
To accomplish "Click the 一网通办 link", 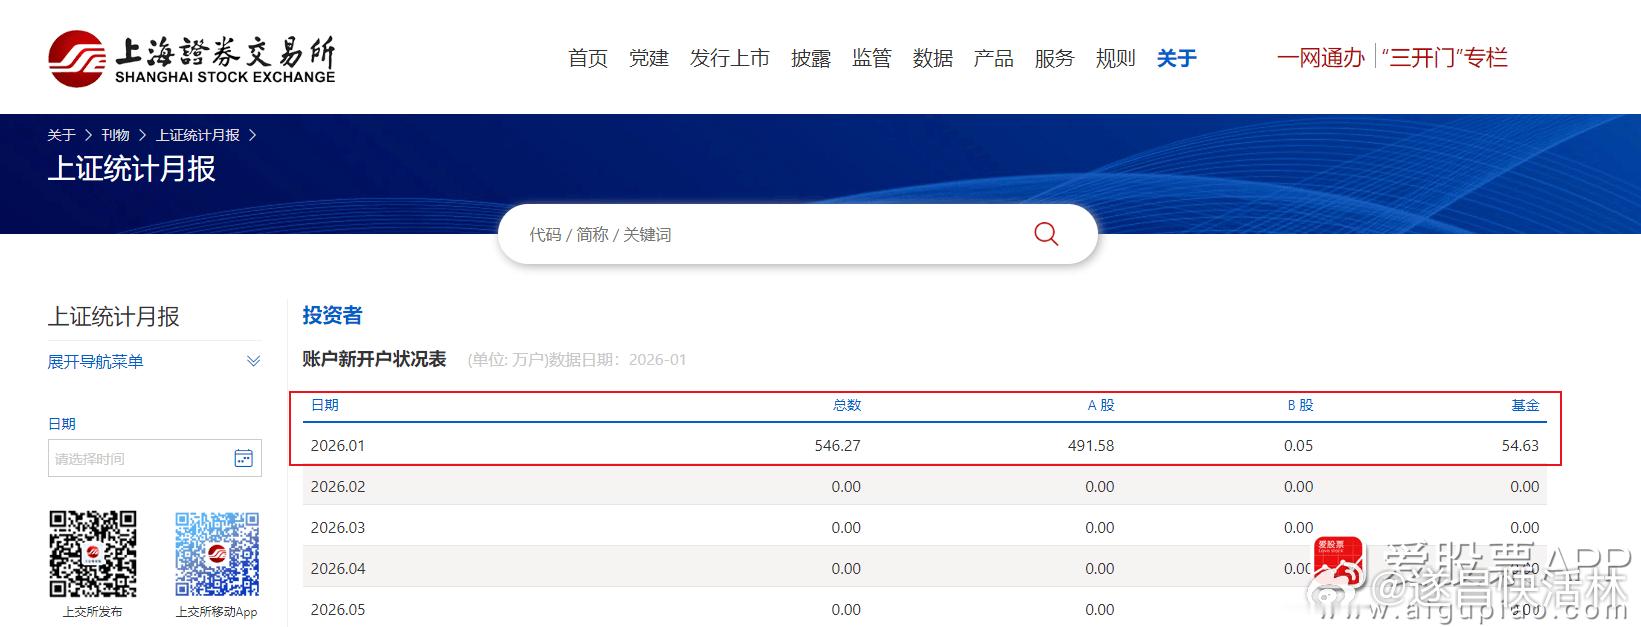I will click(1321, 57).
